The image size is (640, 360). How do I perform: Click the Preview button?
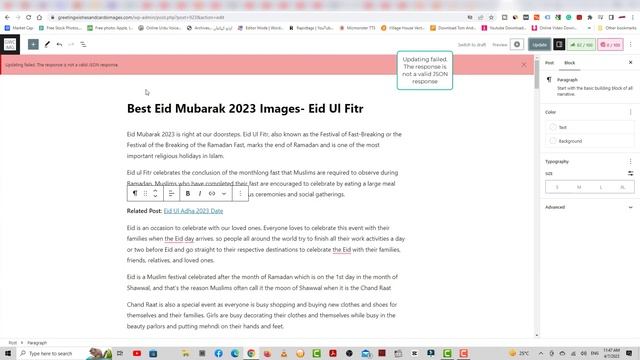pyautogui.click(x=500, y=44)
